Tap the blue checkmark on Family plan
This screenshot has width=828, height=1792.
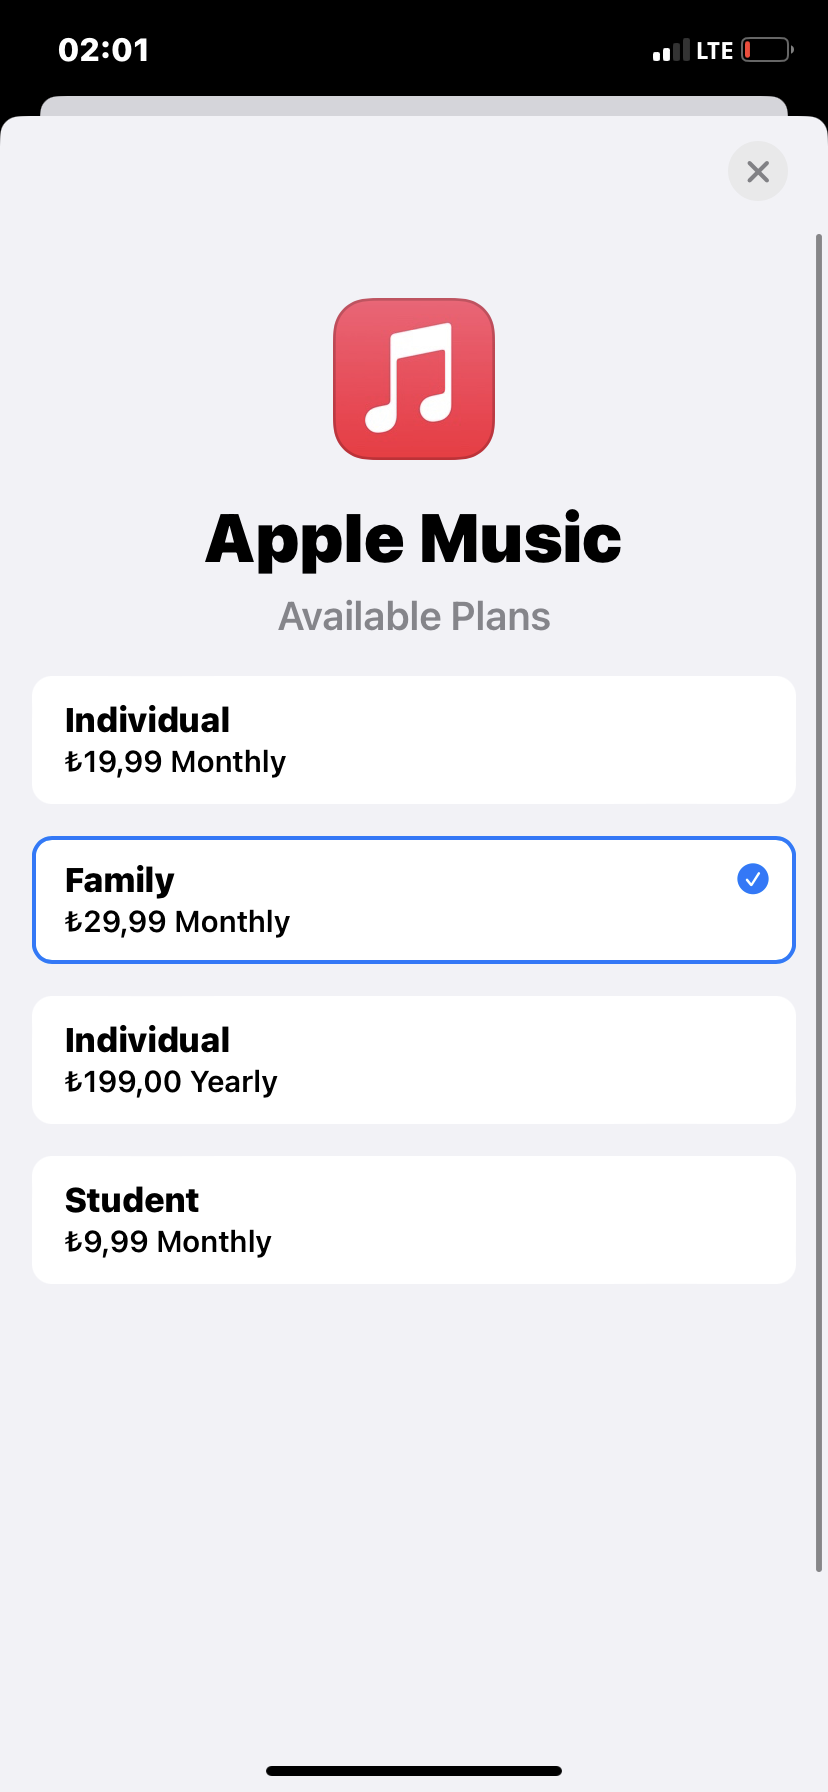[x=752, y=879]
